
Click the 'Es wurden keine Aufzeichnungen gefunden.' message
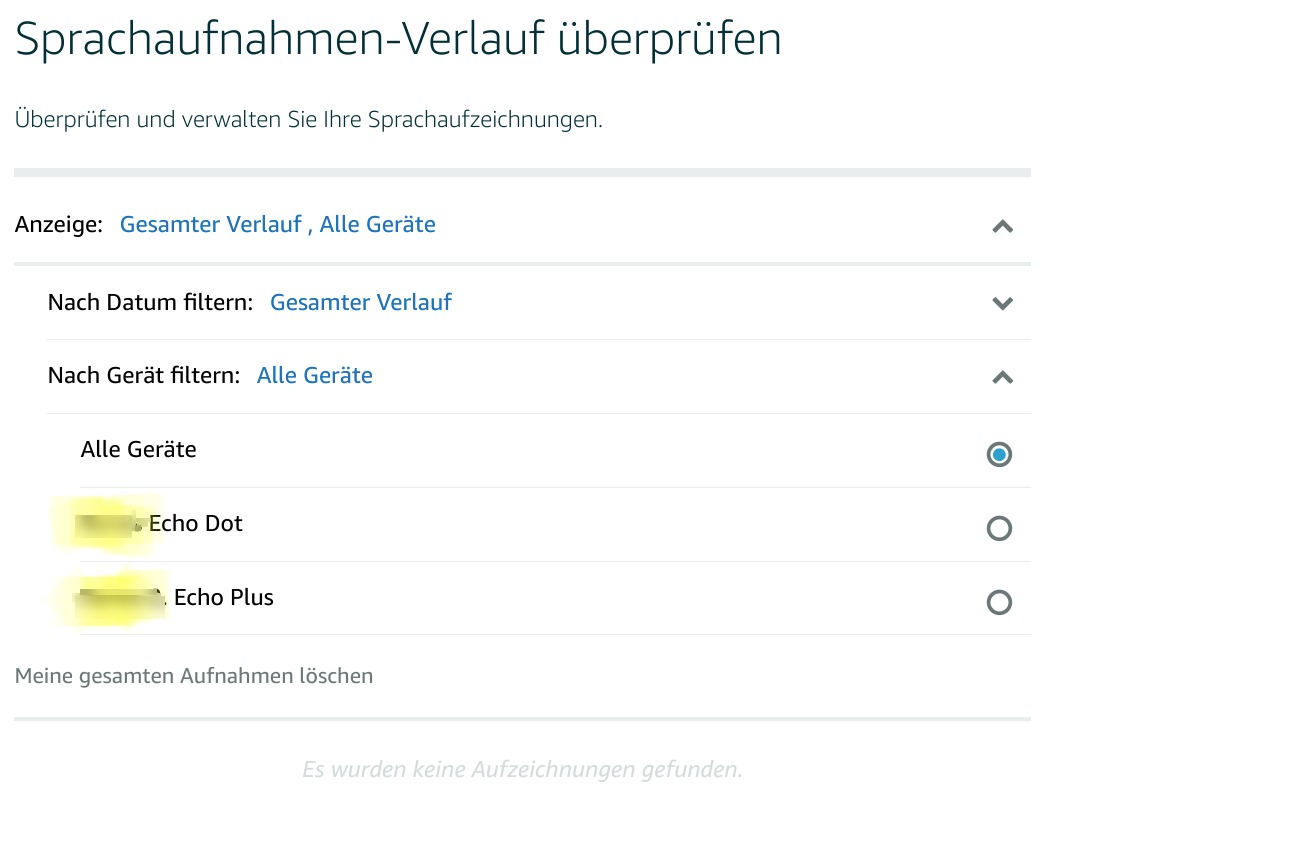coord(522,769)
